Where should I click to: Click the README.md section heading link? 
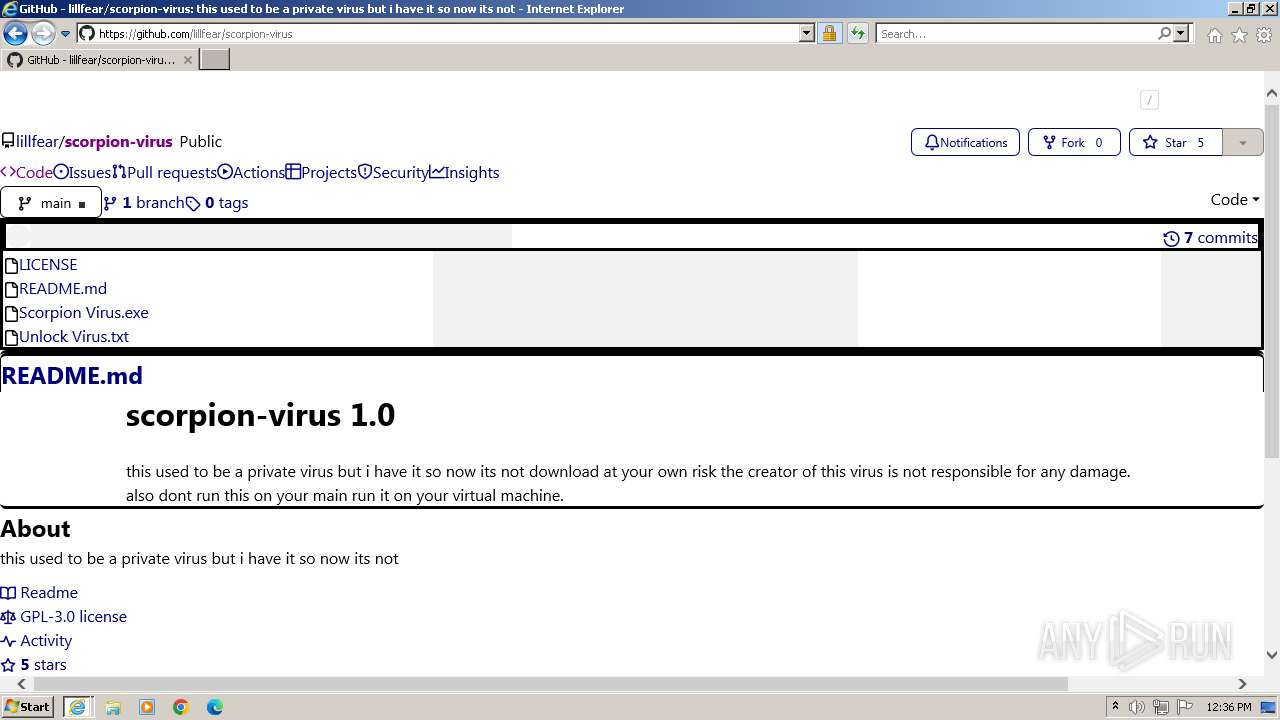pos(72,375)
